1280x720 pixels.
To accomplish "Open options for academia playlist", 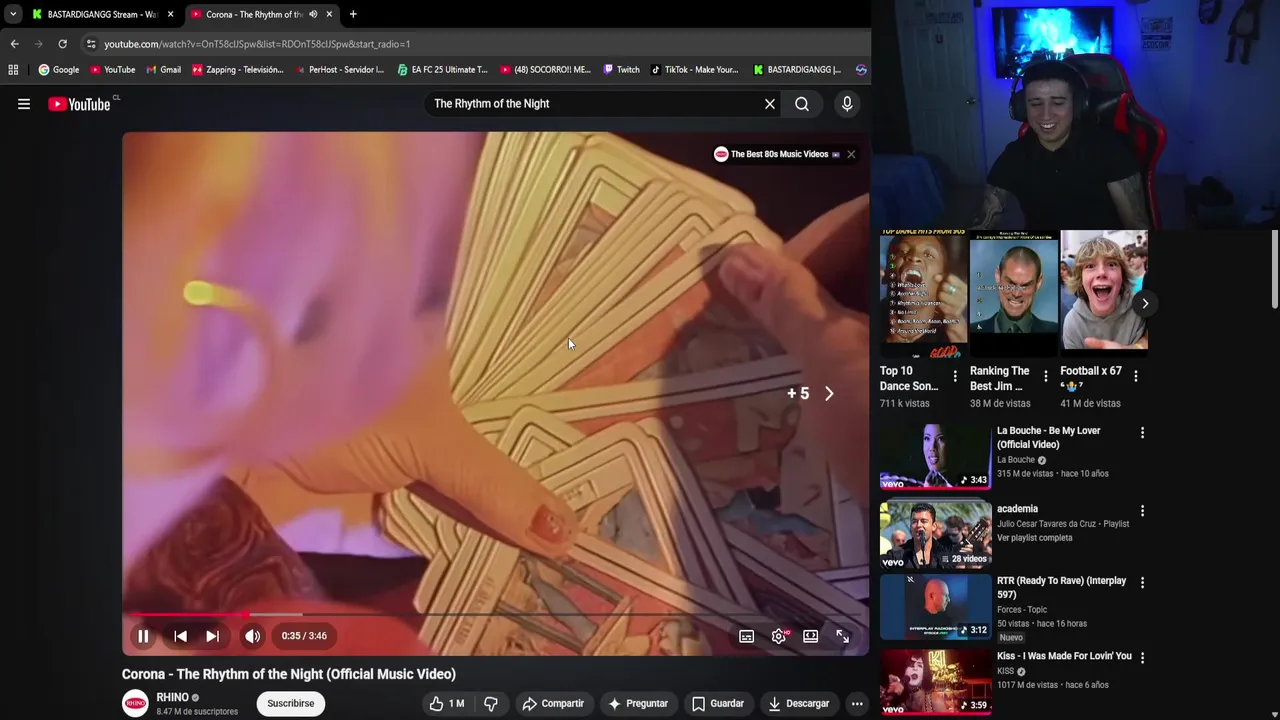I will tap(1142, 511).
